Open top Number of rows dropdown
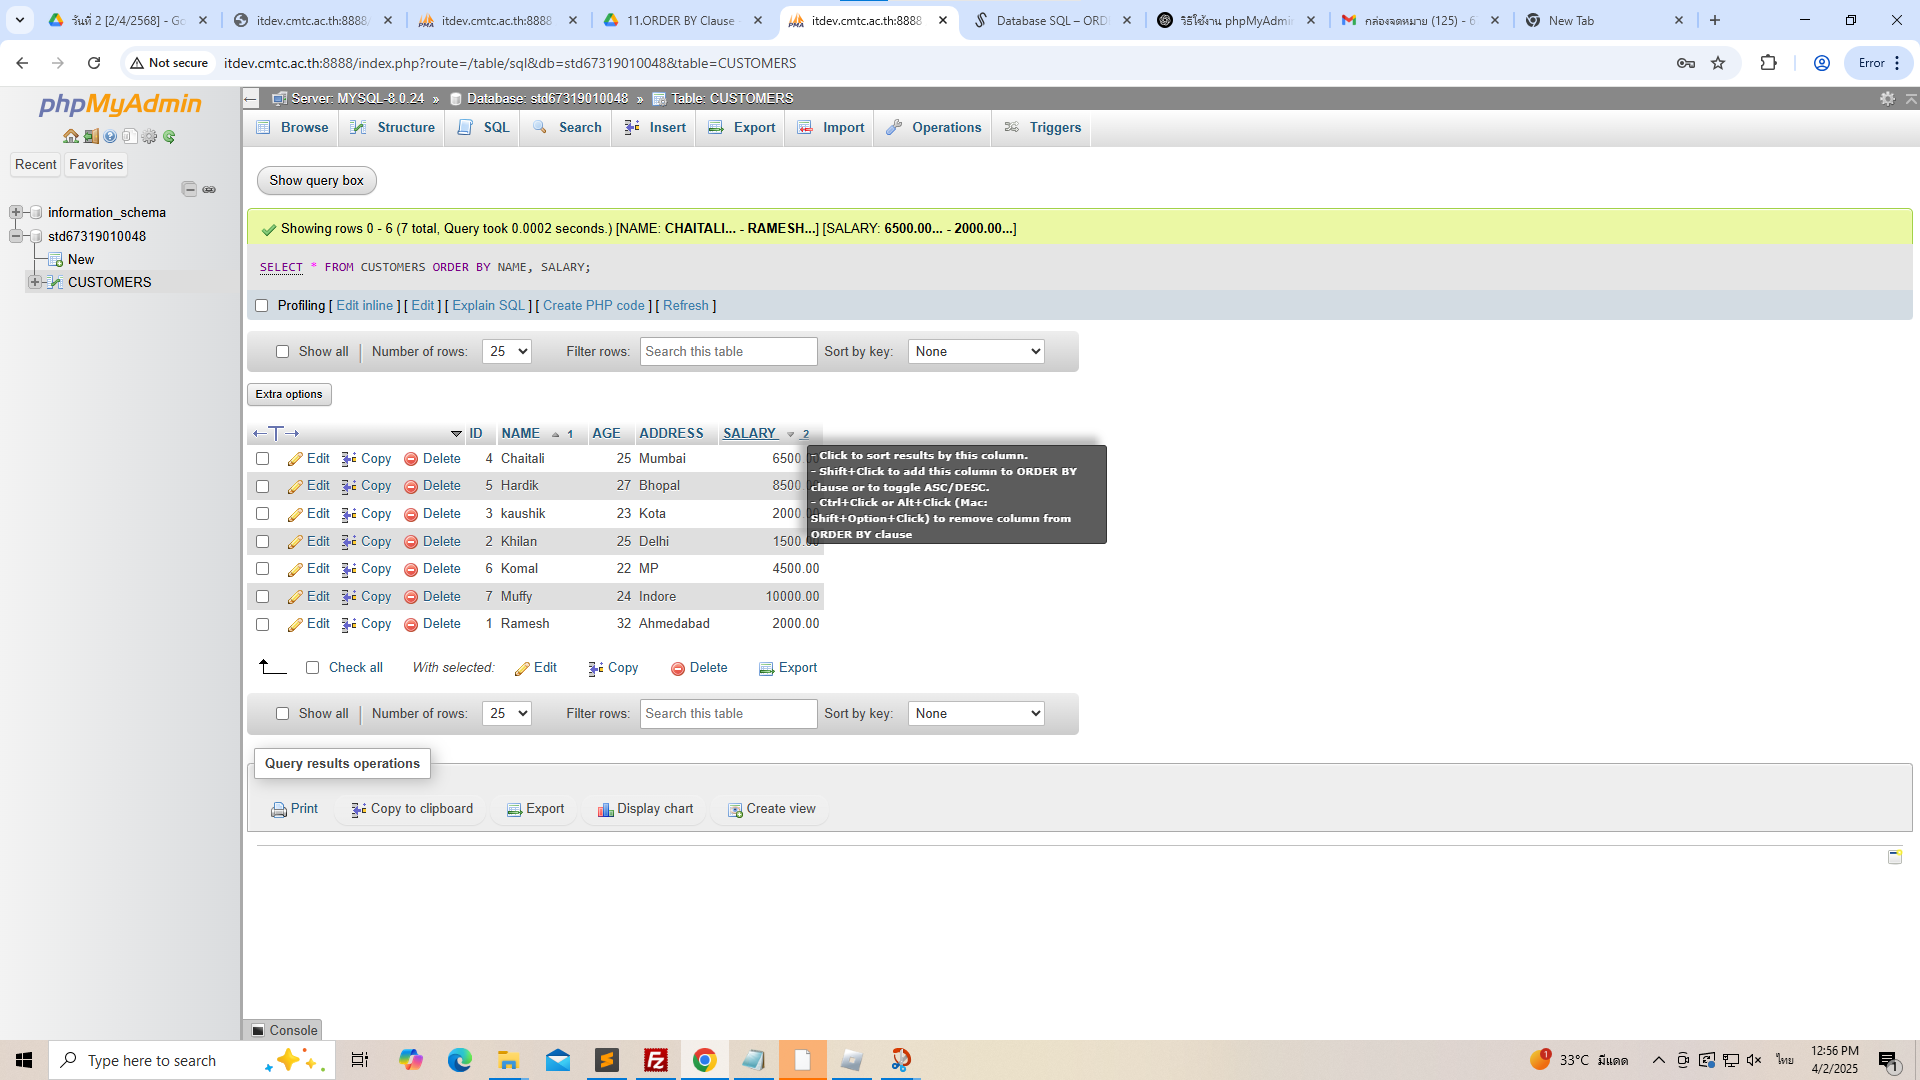 [506, 352]
